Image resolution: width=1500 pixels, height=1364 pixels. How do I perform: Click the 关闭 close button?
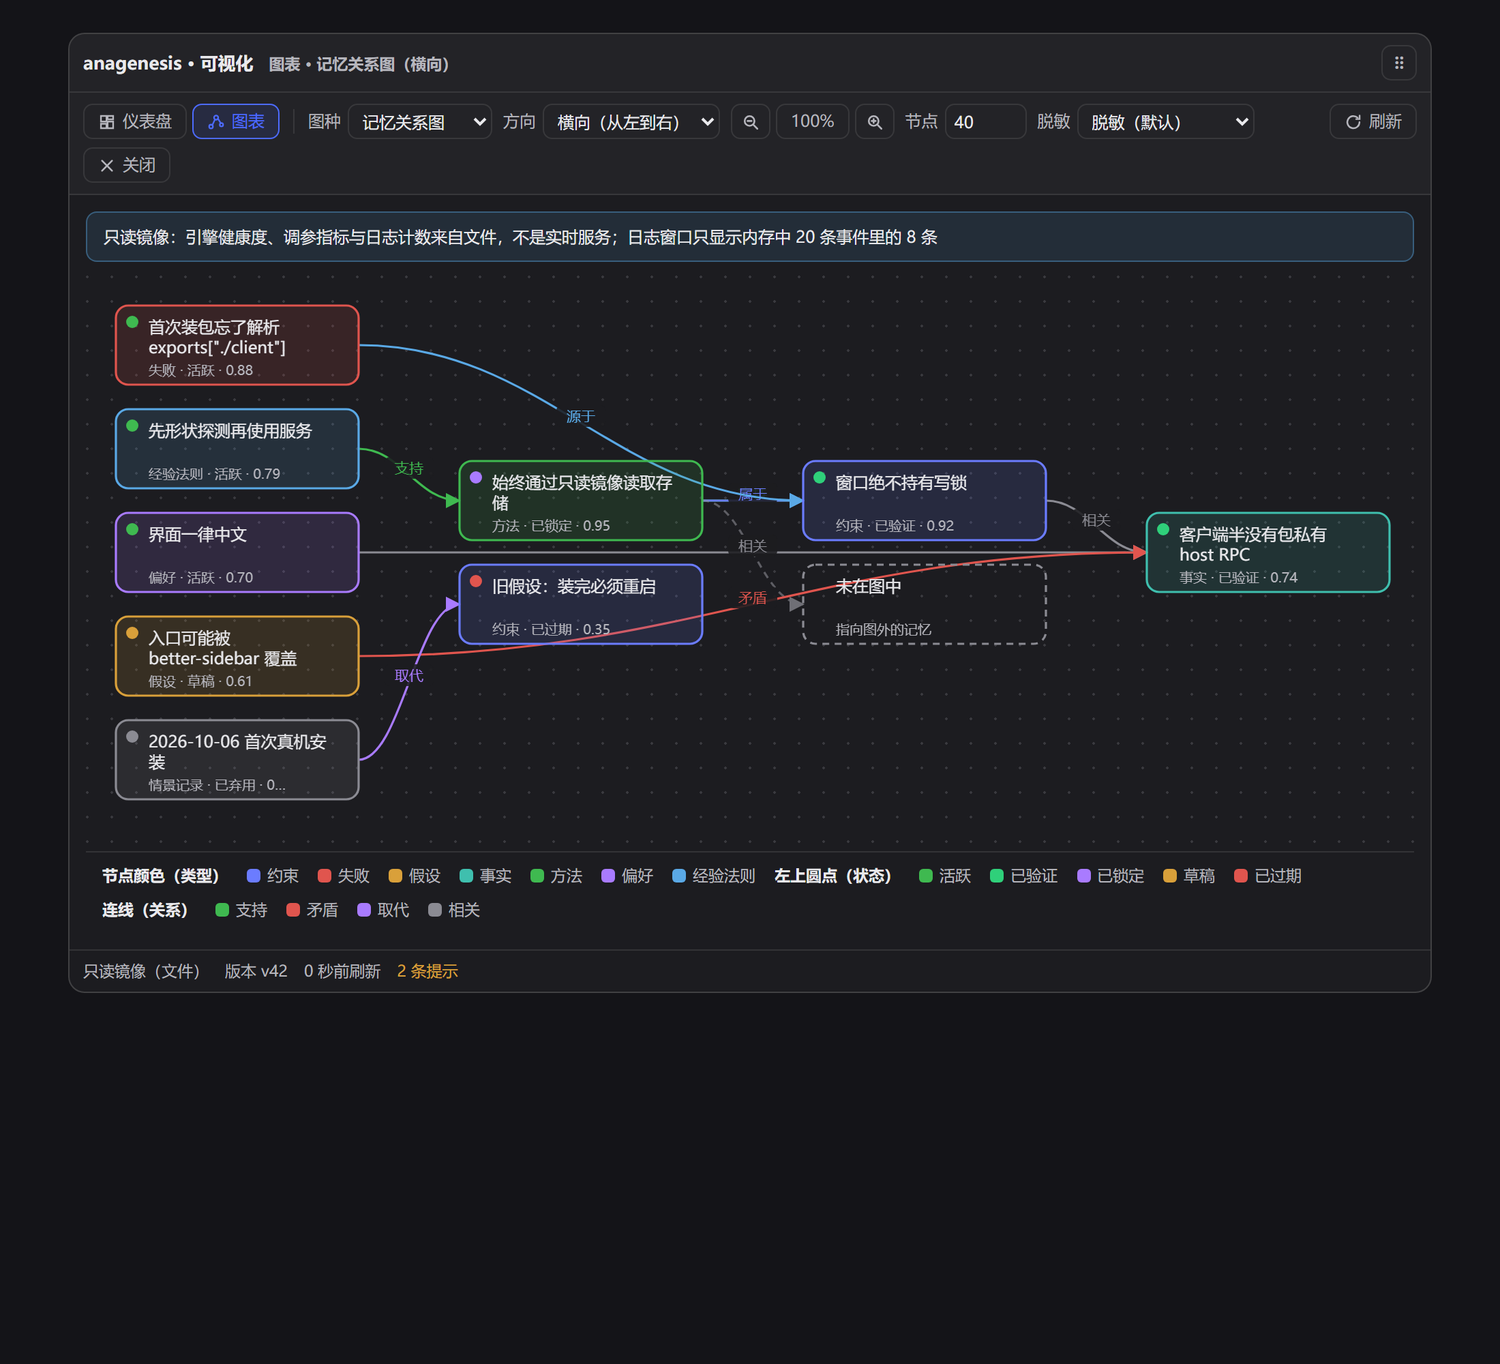[x=127, y=165]
